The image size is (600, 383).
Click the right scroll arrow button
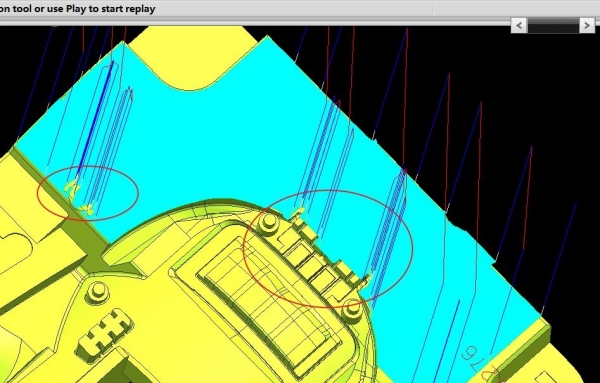[x=587, y=26]
